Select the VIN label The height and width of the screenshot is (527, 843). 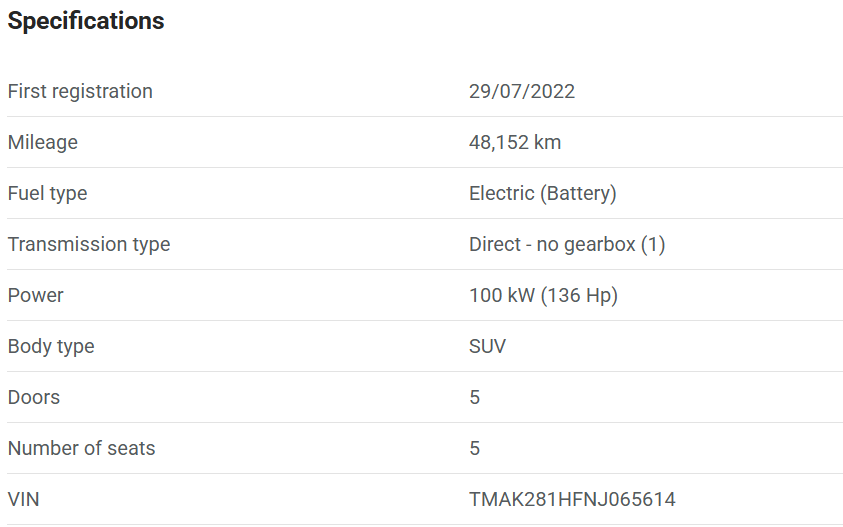pos(24,499)
